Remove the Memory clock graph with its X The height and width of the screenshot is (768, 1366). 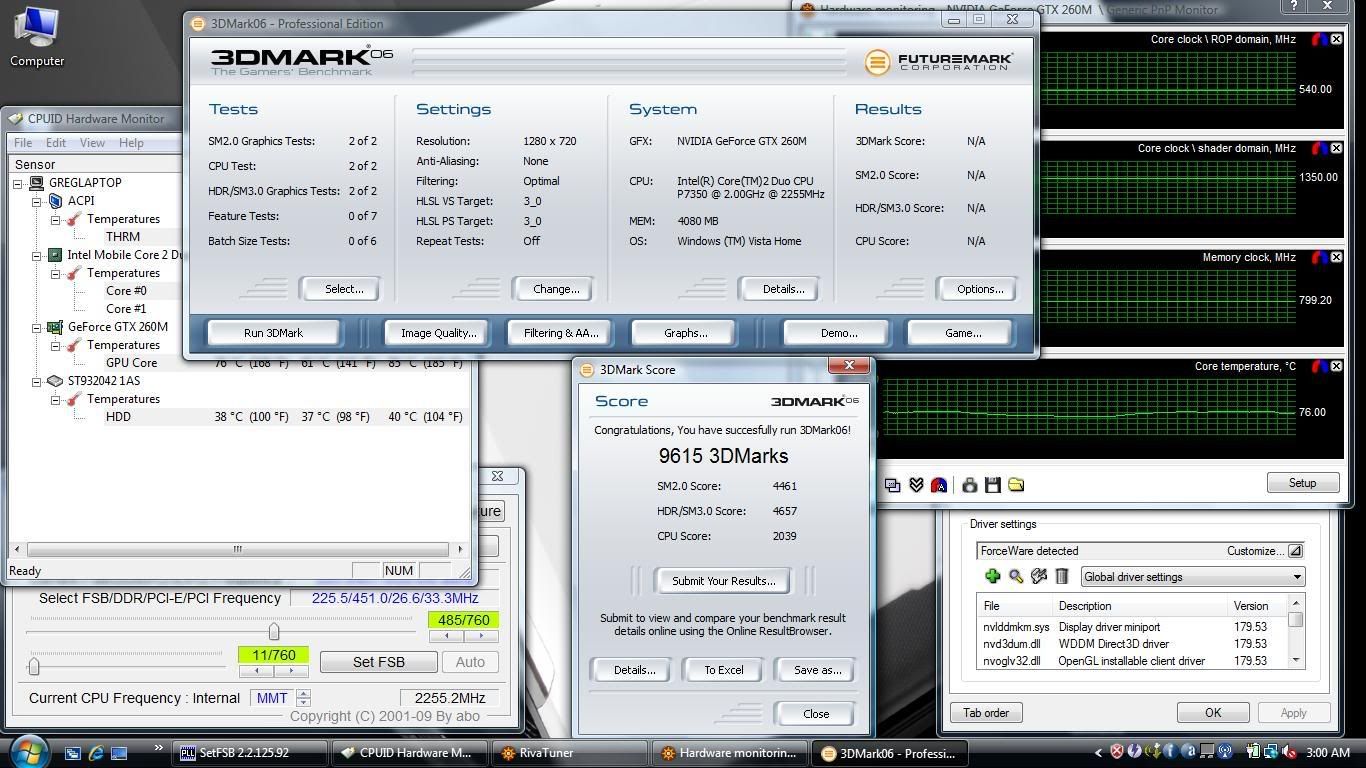click(x=1336, y=257)
